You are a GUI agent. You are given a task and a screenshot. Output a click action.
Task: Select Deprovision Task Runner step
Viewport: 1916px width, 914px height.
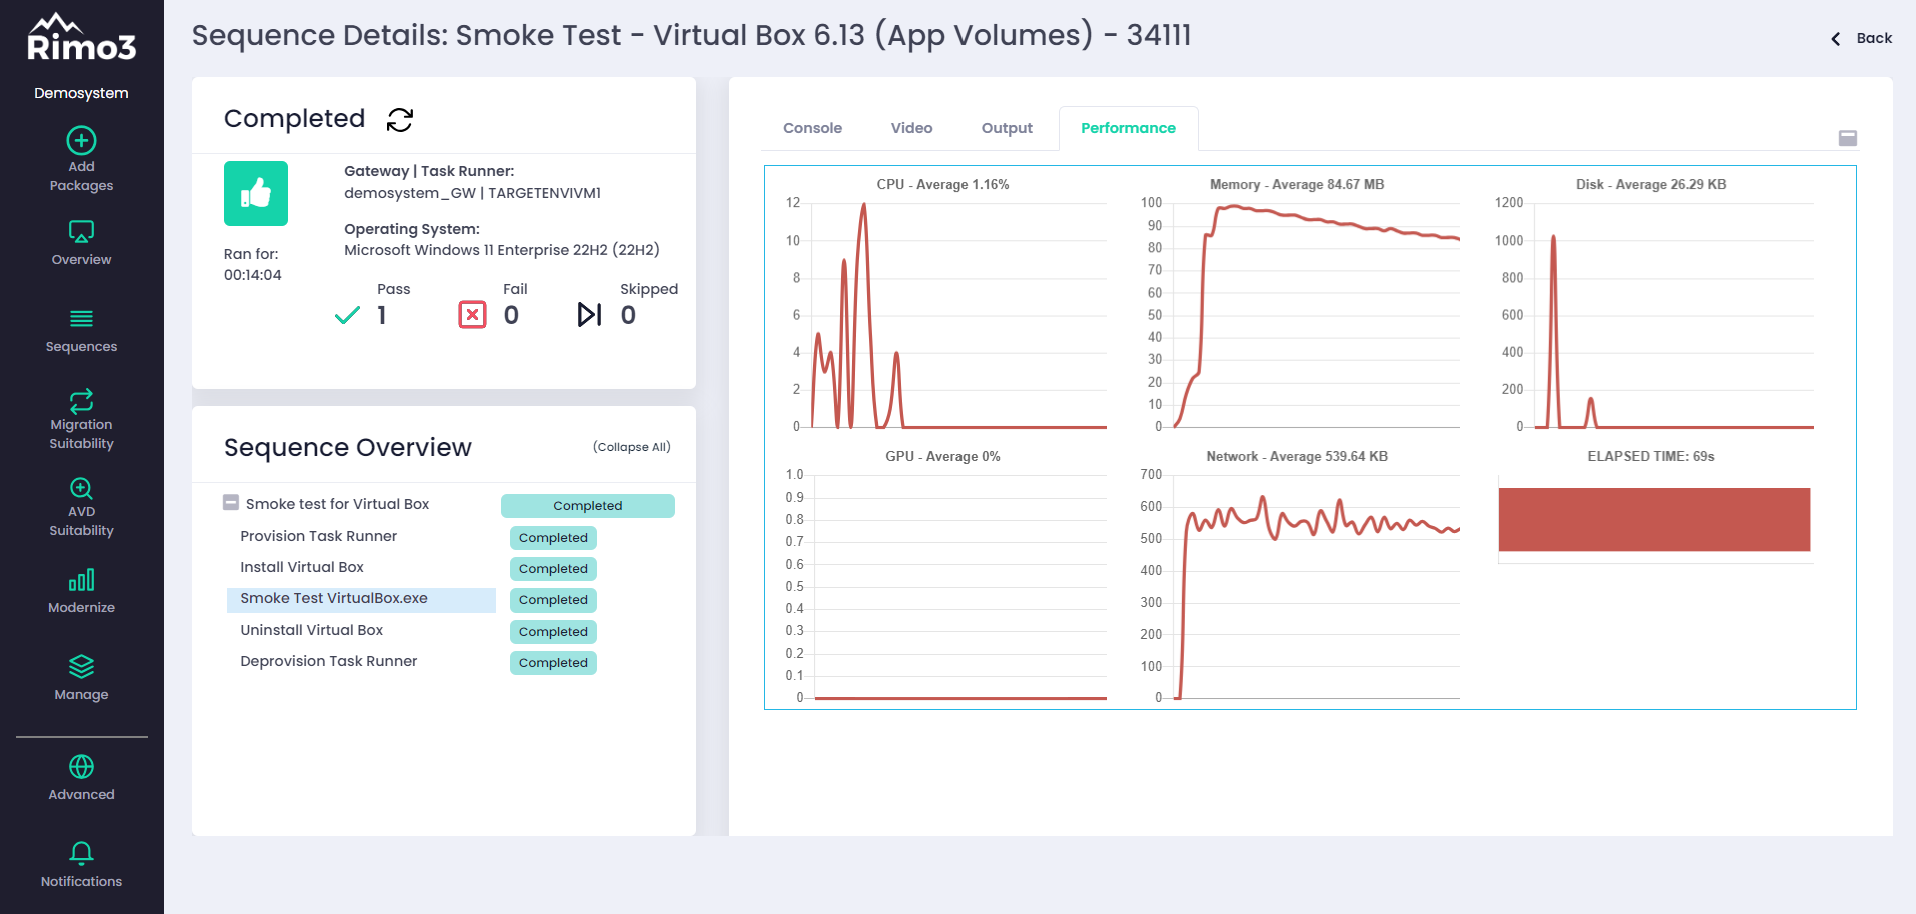pyautogui.click(x=328, y=661)
